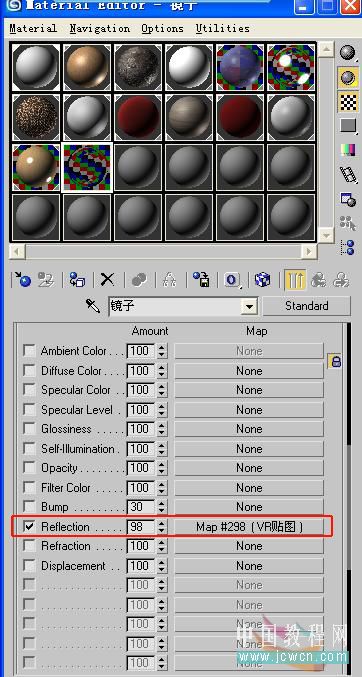
Task: Click Reflection map button Map #298
Action: coord(249,527)
